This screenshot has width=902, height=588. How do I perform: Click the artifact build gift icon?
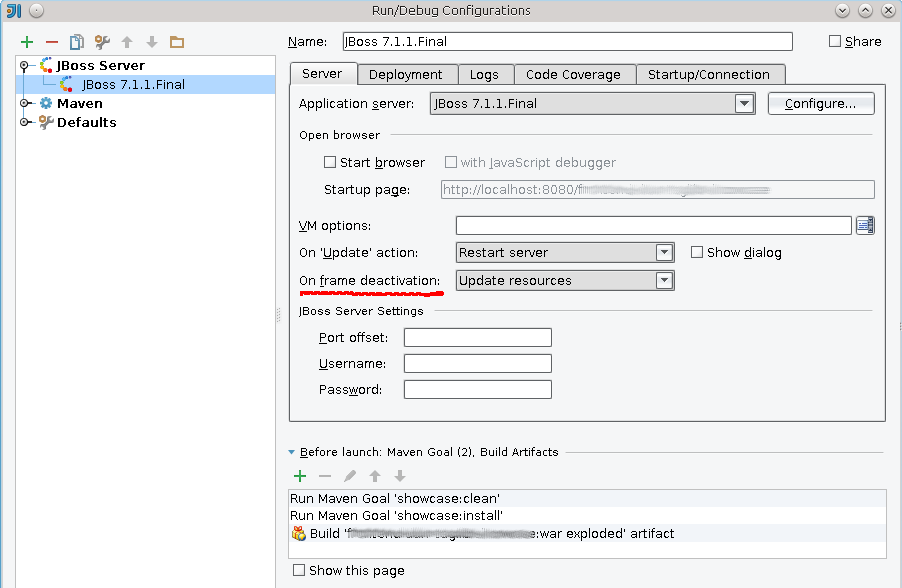(299, 533)
